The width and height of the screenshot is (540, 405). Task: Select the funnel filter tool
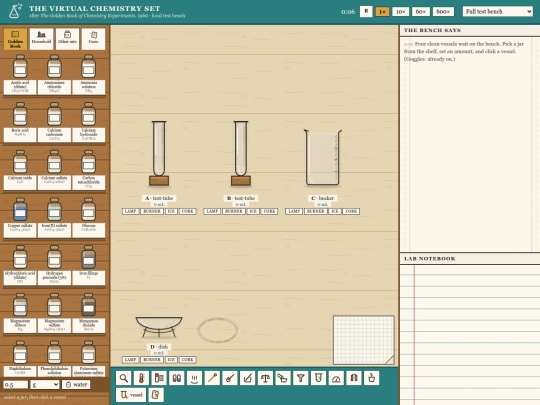coord(301,378)
